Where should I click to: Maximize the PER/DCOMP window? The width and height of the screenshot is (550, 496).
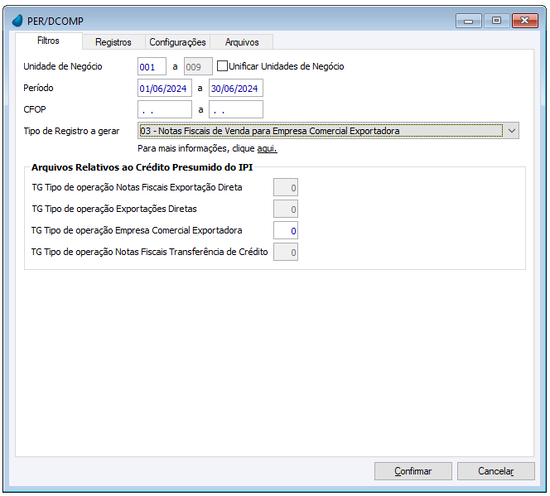point(496,21)
